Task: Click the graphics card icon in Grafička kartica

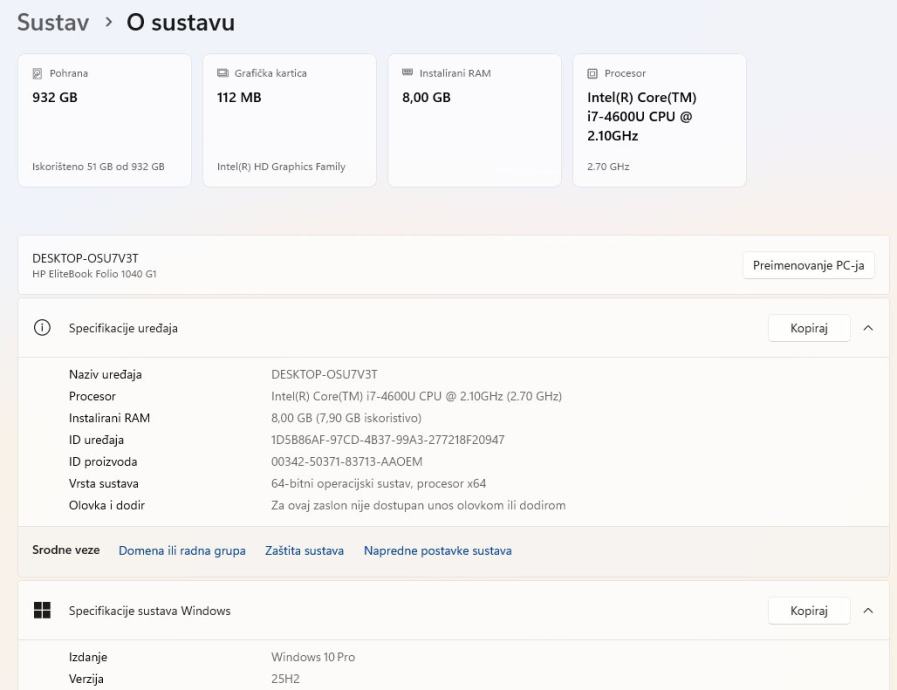Action: (x=222, y=73)
